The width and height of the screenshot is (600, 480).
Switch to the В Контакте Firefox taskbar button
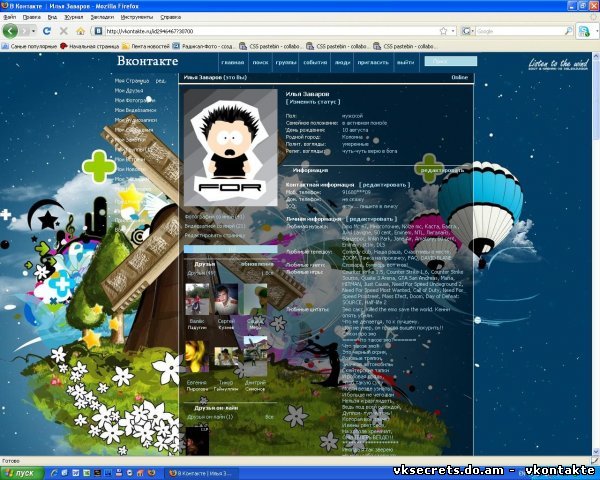tap(201, 473)
